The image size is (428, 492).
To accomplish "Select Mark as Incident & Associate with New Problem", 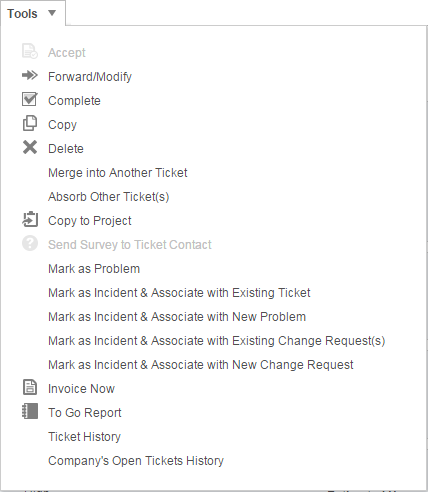I will pos(177,317).
